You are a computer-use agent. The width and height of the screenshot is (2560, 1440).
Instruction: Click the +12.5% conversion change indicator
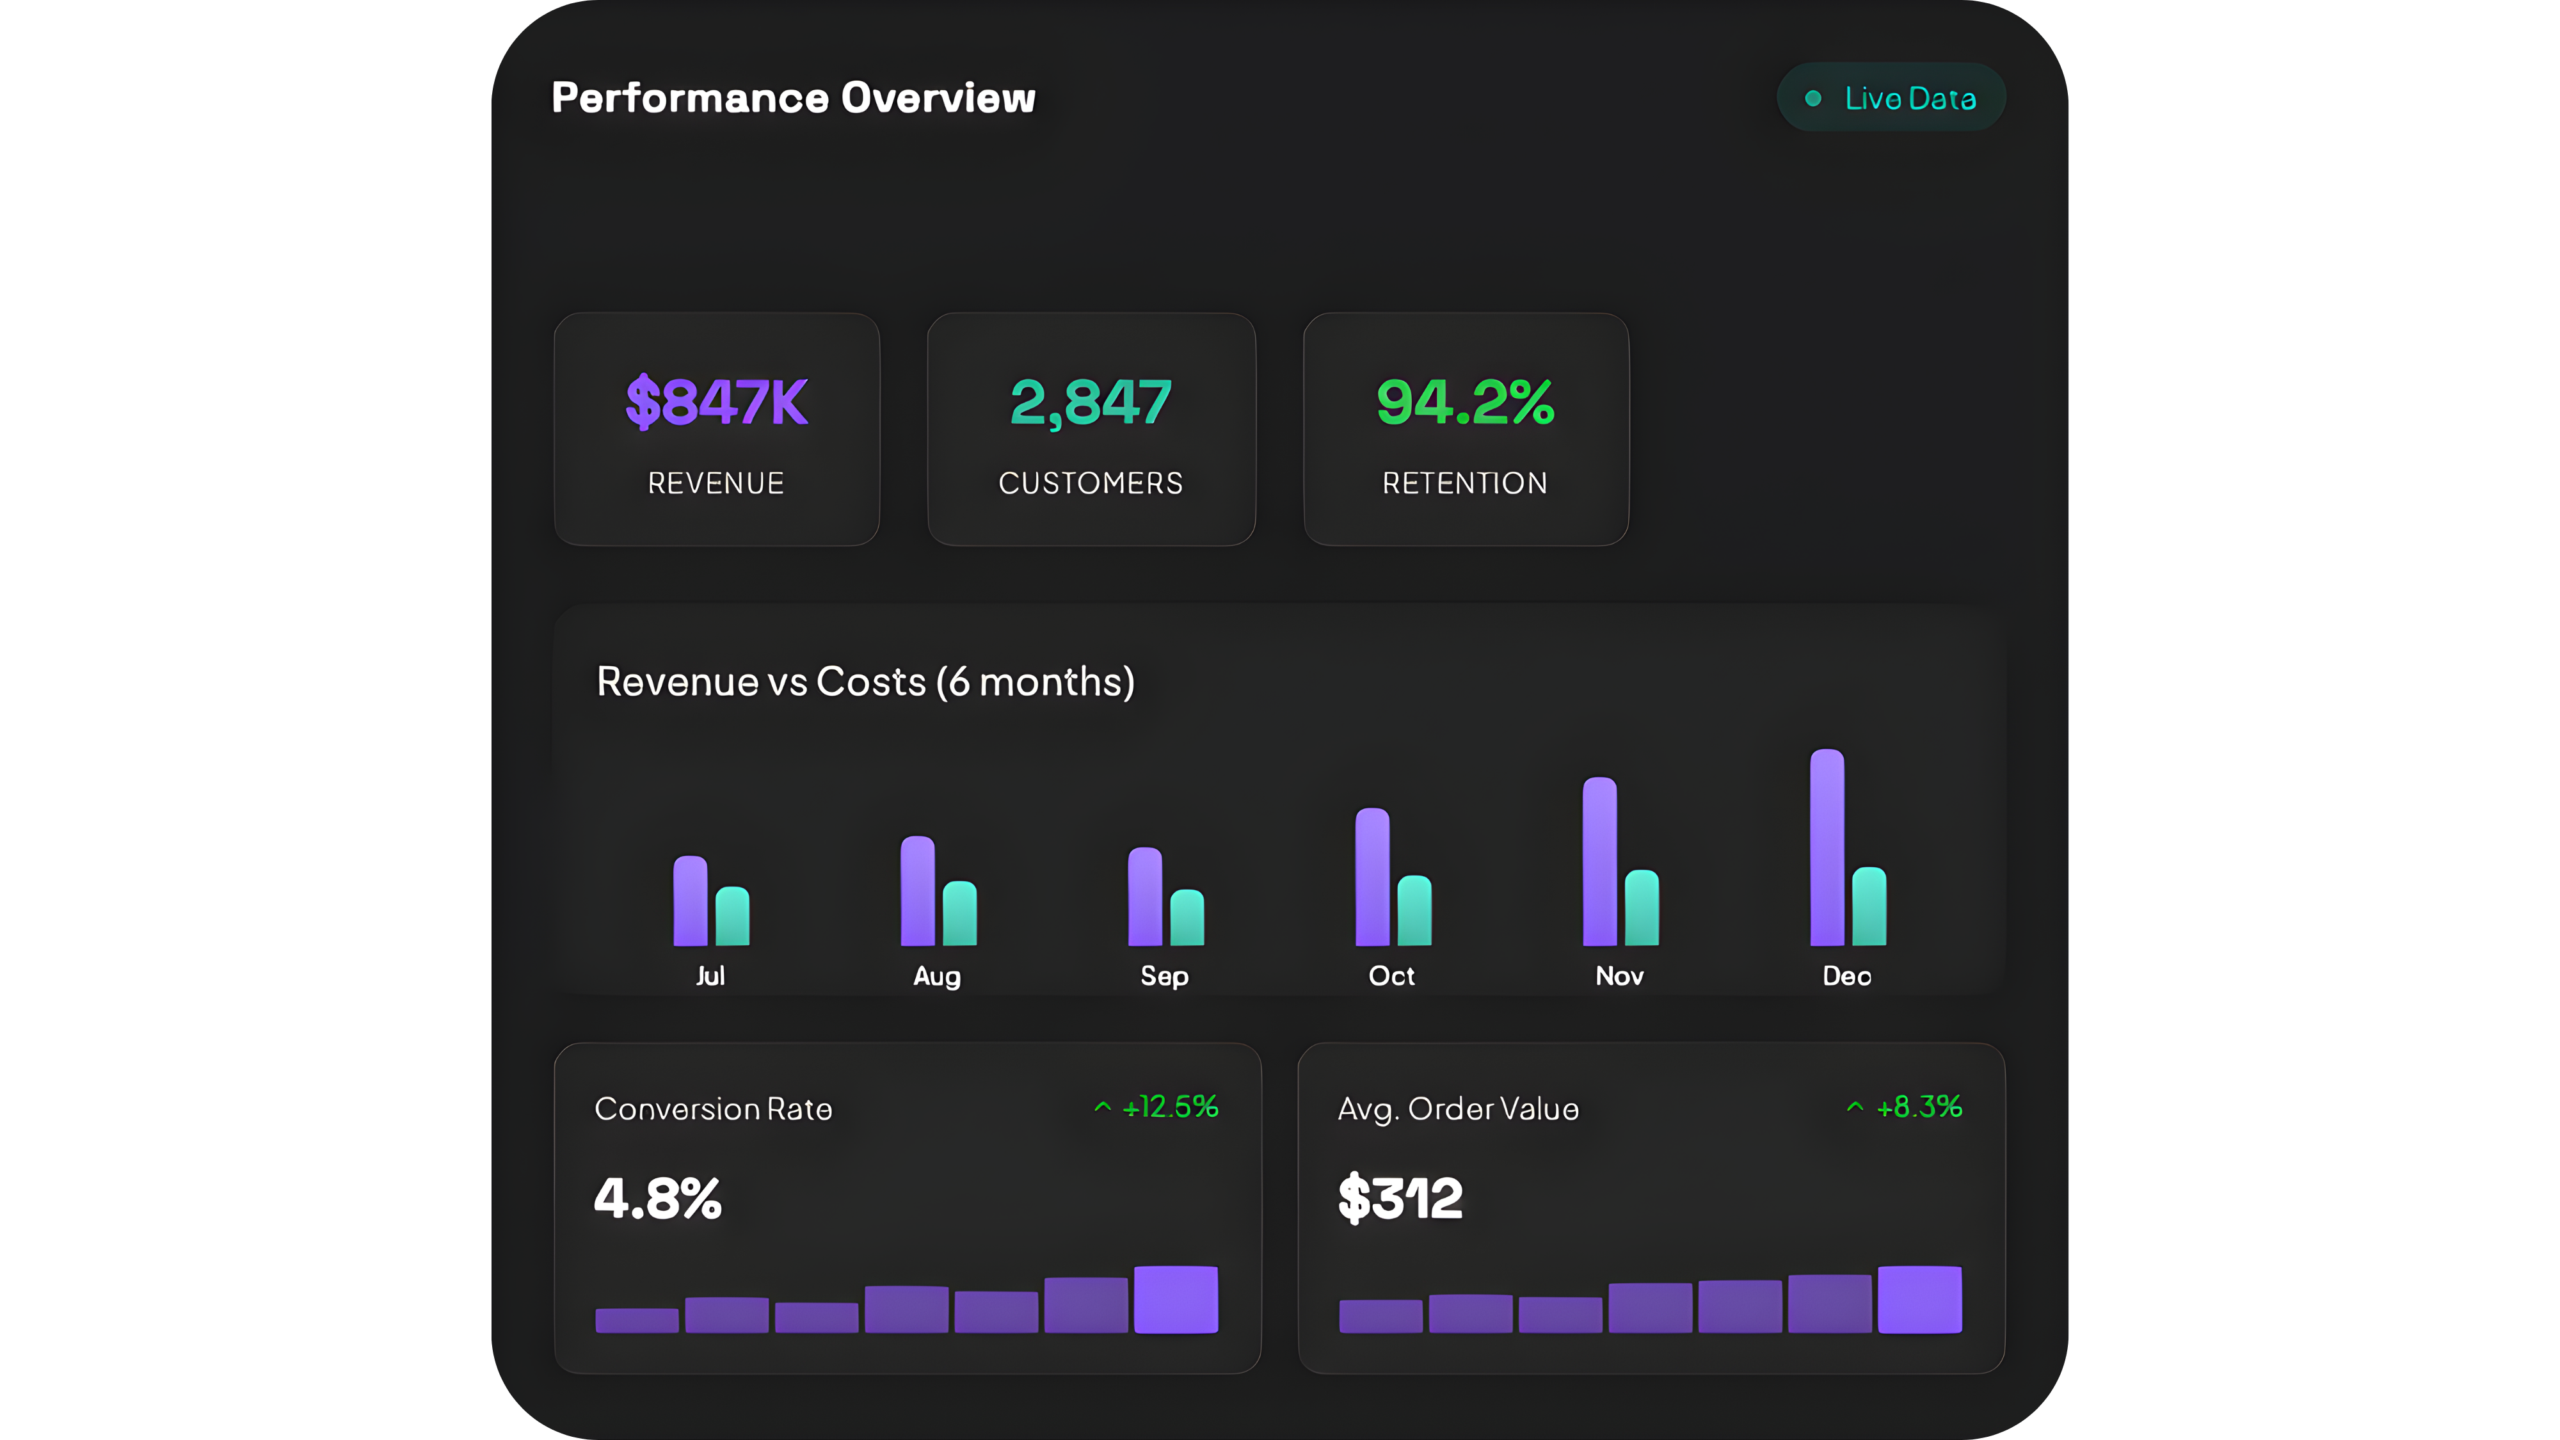pos(1170,1107)
